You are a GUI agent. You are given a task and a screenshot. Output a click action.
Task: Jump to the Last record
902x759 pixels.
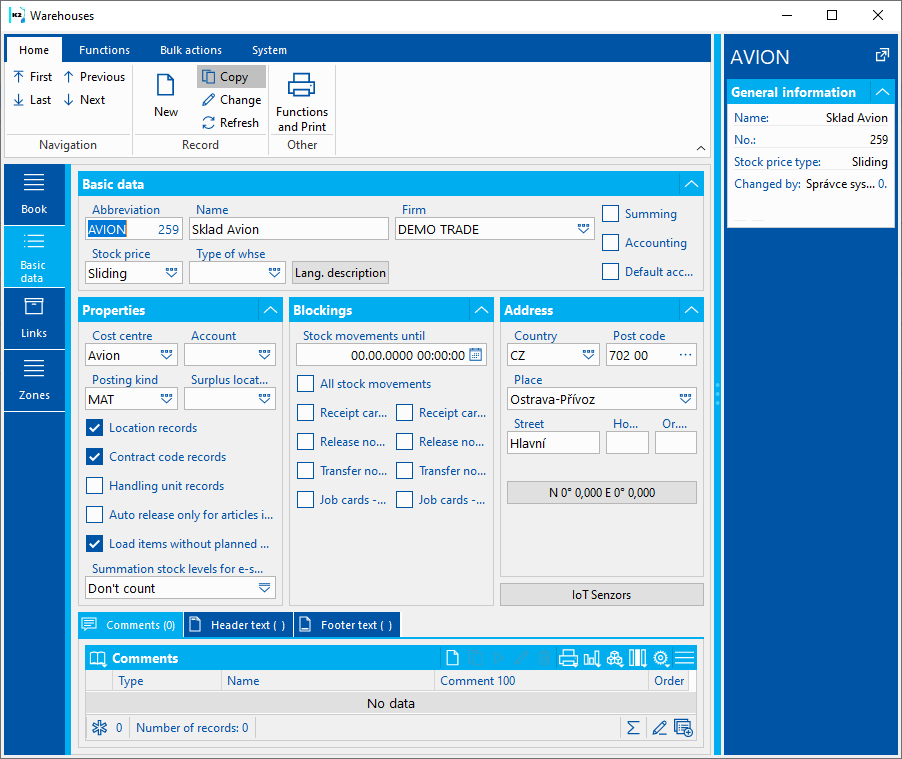point(33,100)
